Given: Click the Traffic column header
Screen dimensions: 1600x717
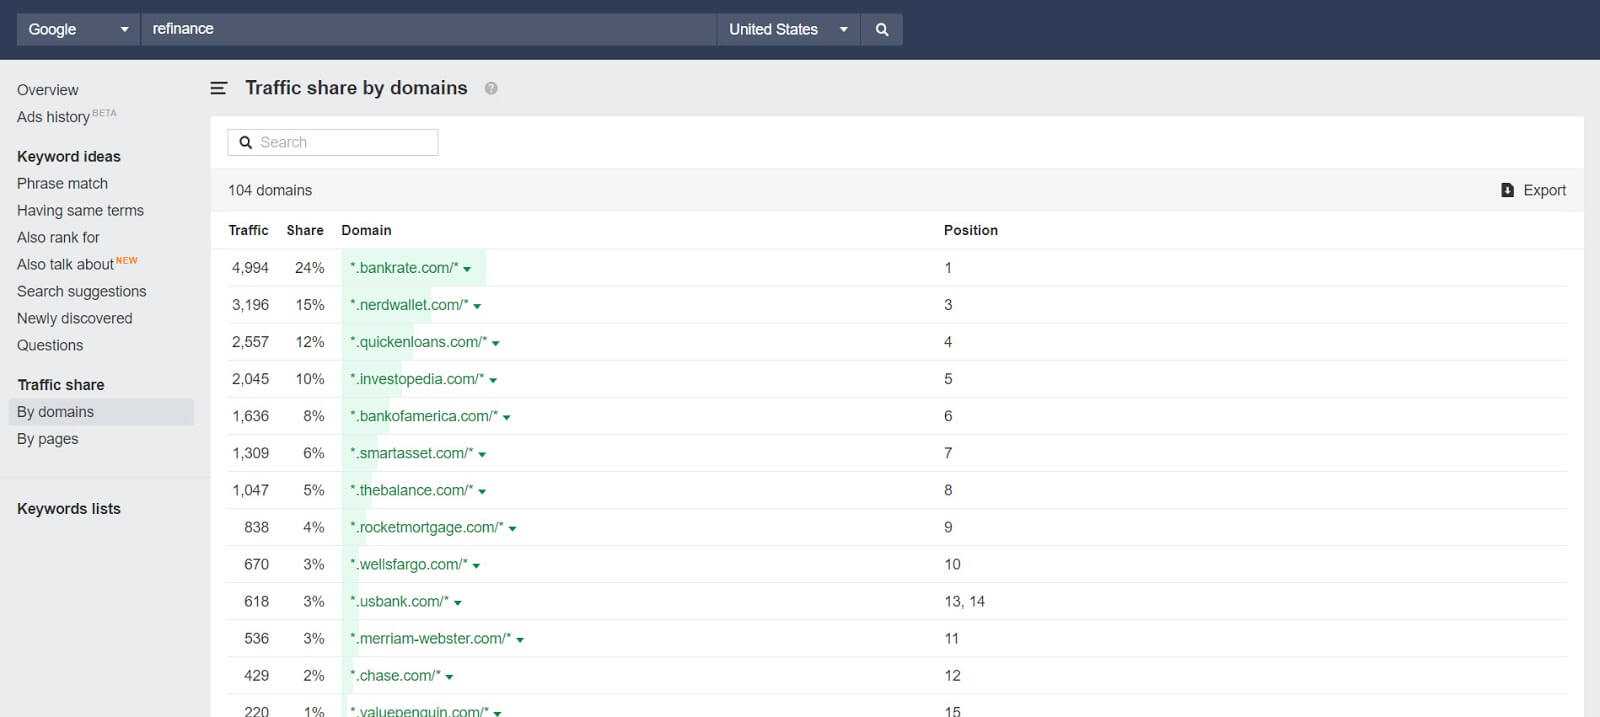Looking at the screenshot, I should [x=248, y=230].
